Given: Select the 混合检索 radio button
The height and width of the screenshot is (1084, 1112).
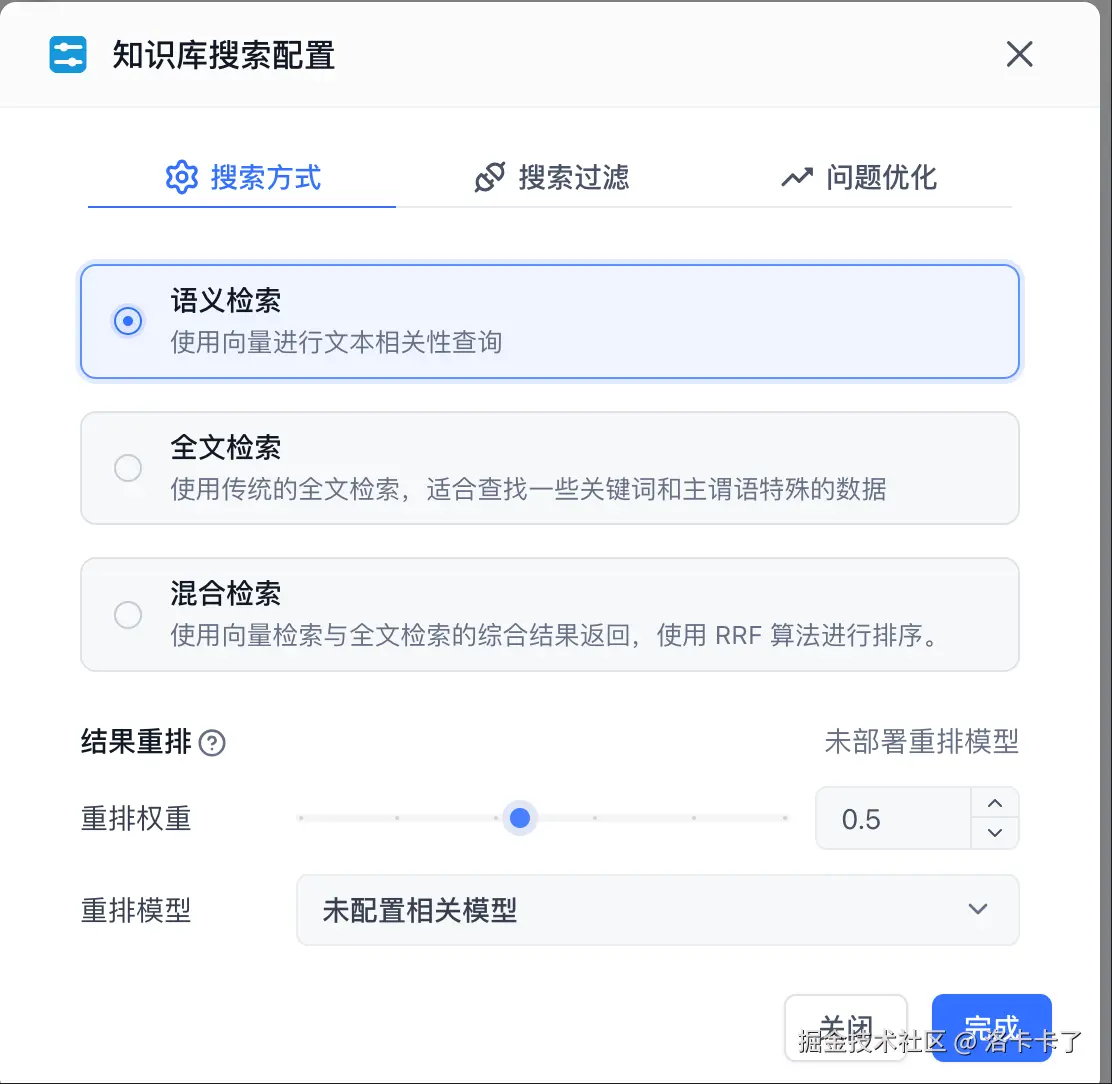Looking at the screenshot, I should point(128,615).
